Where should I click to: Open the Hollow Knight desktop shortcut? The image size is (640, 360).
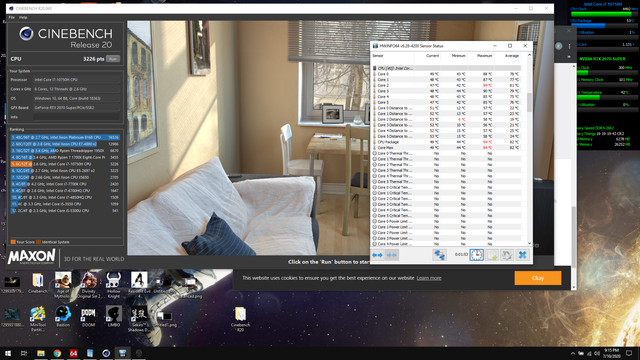pos(113,284)
